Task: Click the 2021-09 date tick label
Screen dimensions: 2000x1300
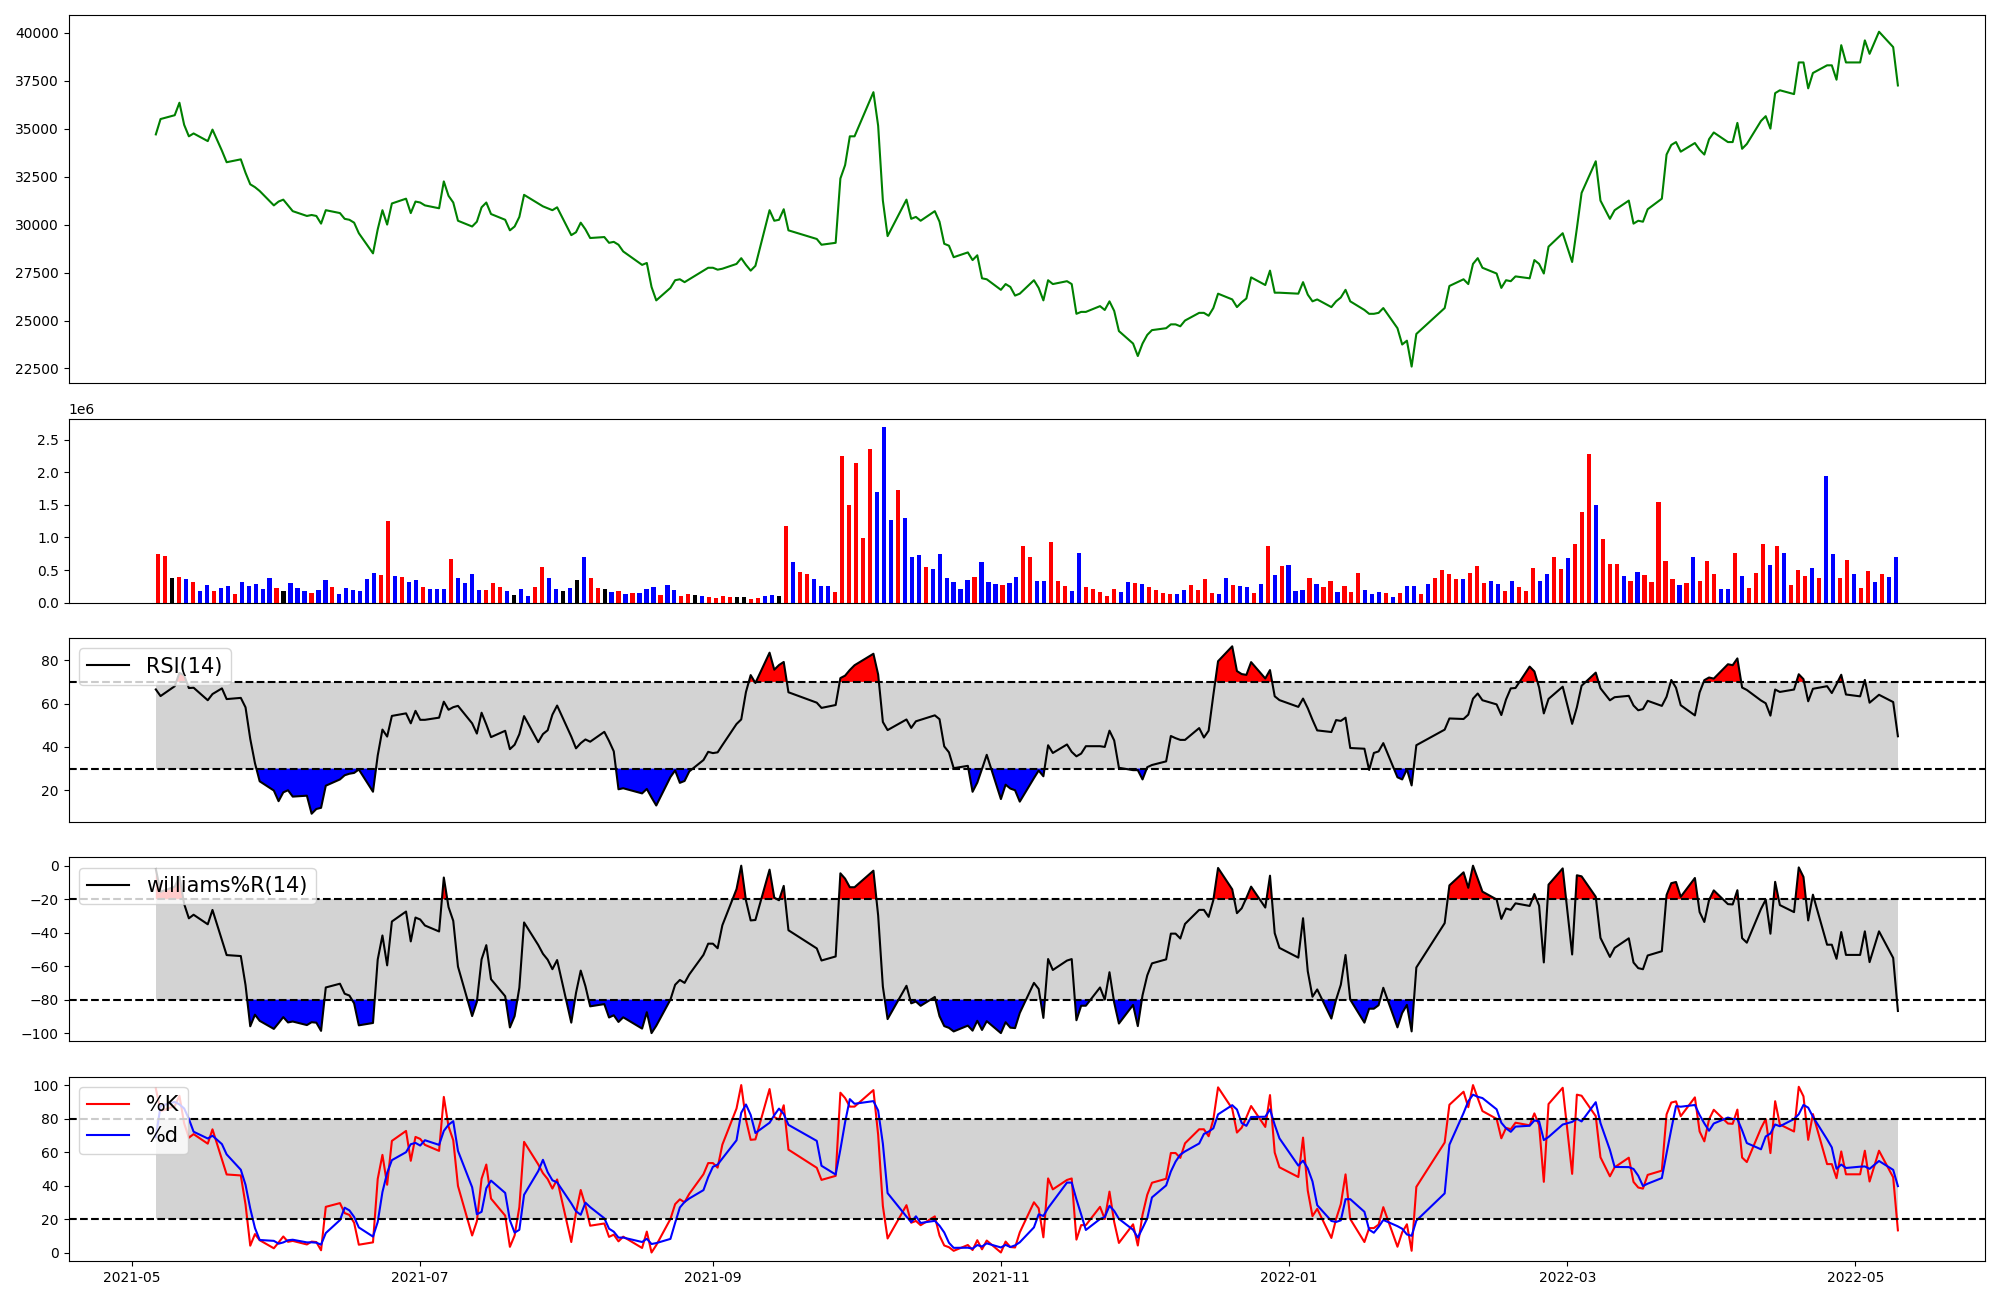Action: (x=713, y=1277)
